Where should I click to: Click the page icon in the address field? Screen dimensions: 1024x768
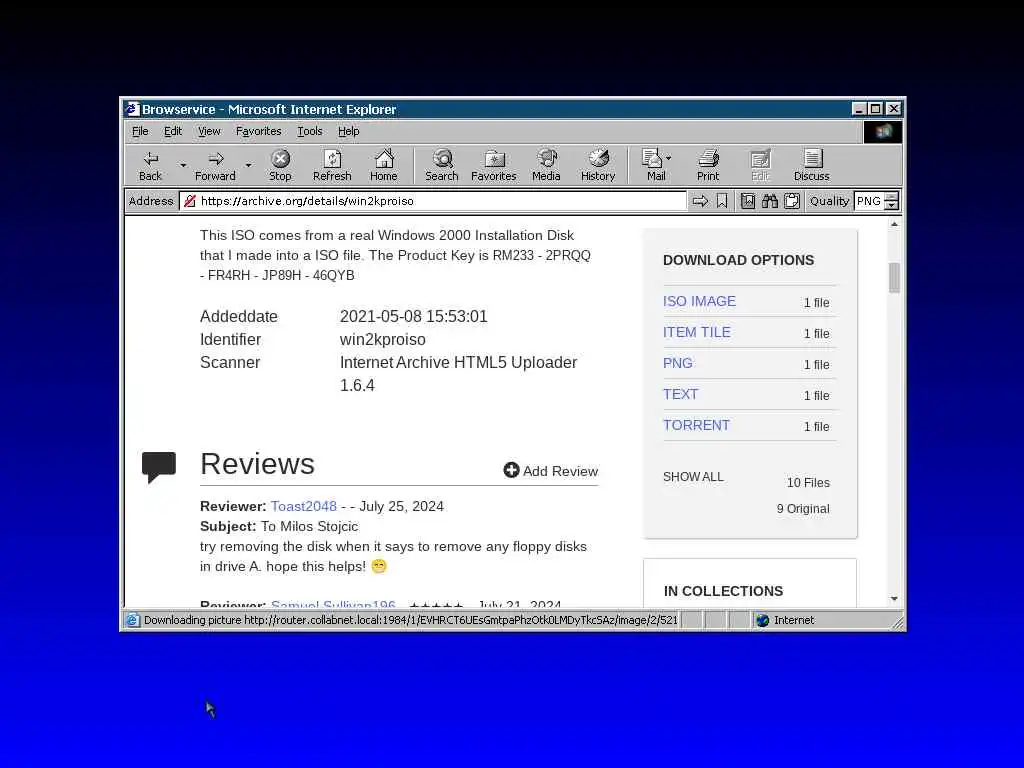tap(190, 201)
